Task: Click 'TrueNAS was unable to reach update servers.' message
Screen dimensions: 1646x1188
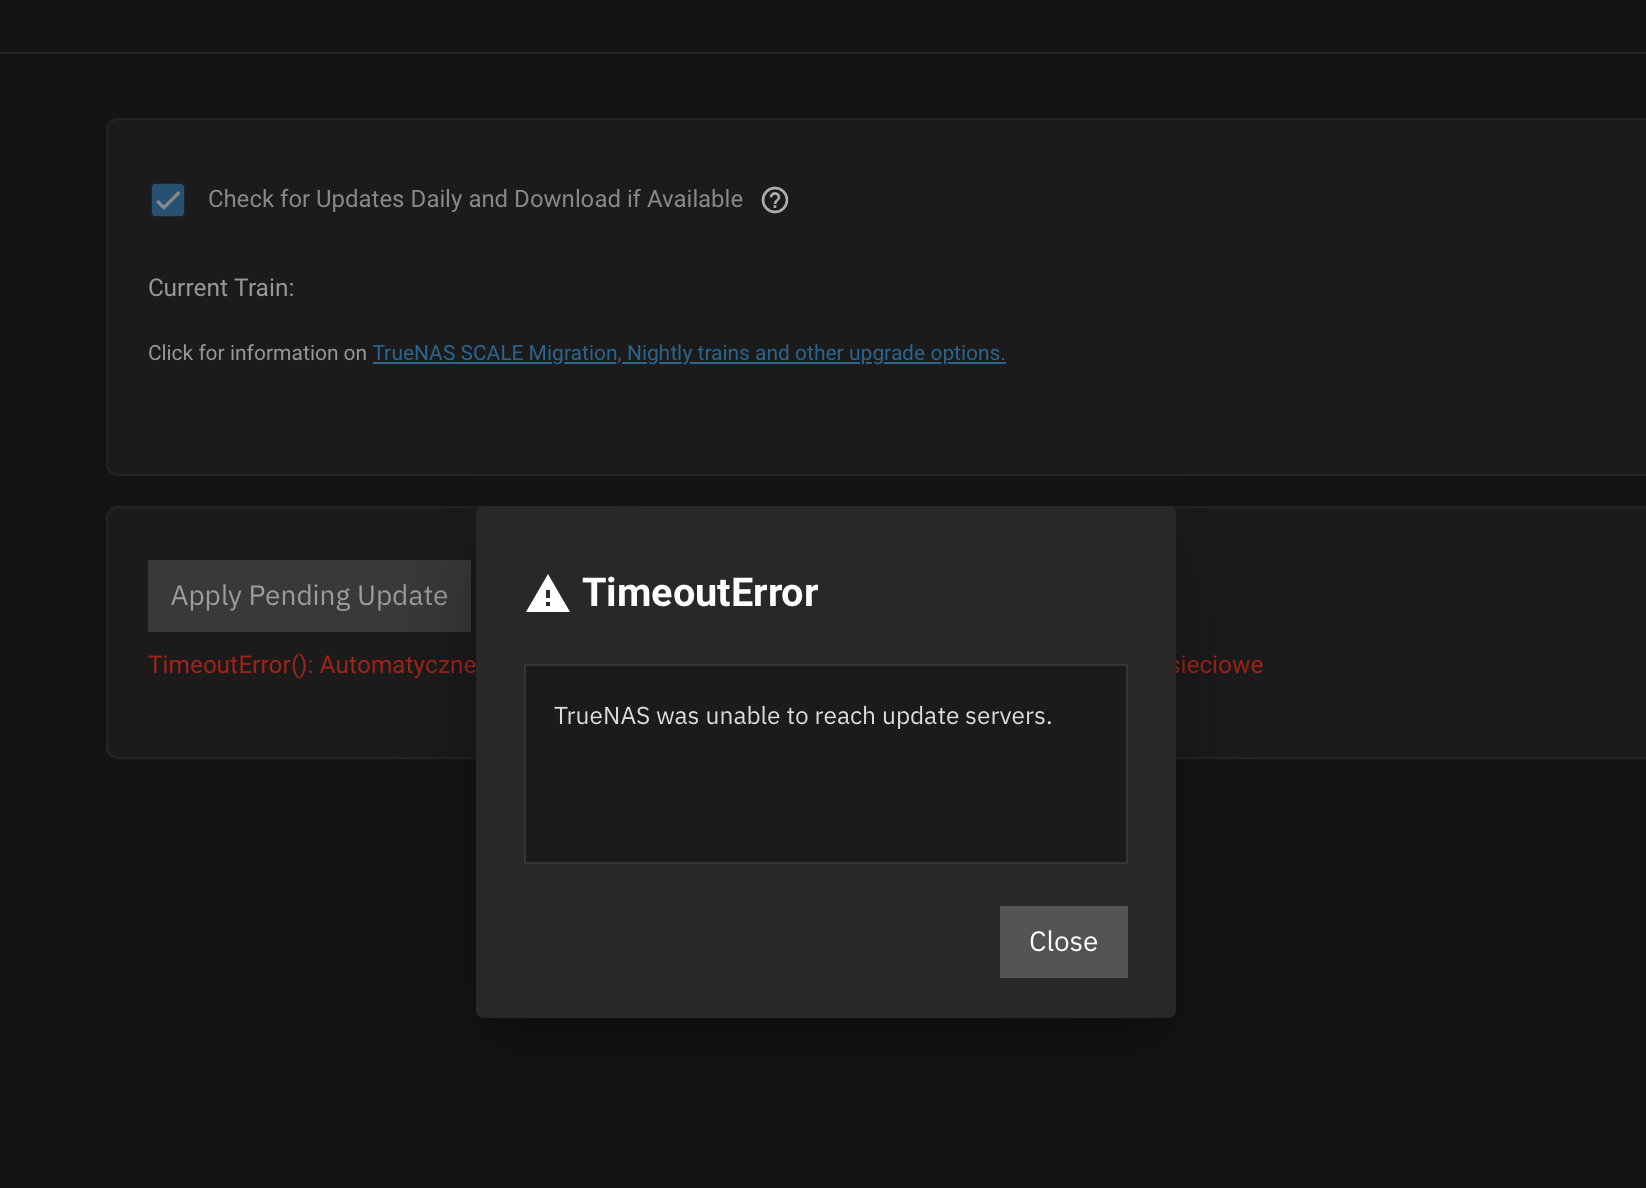Action: point(803,716)
